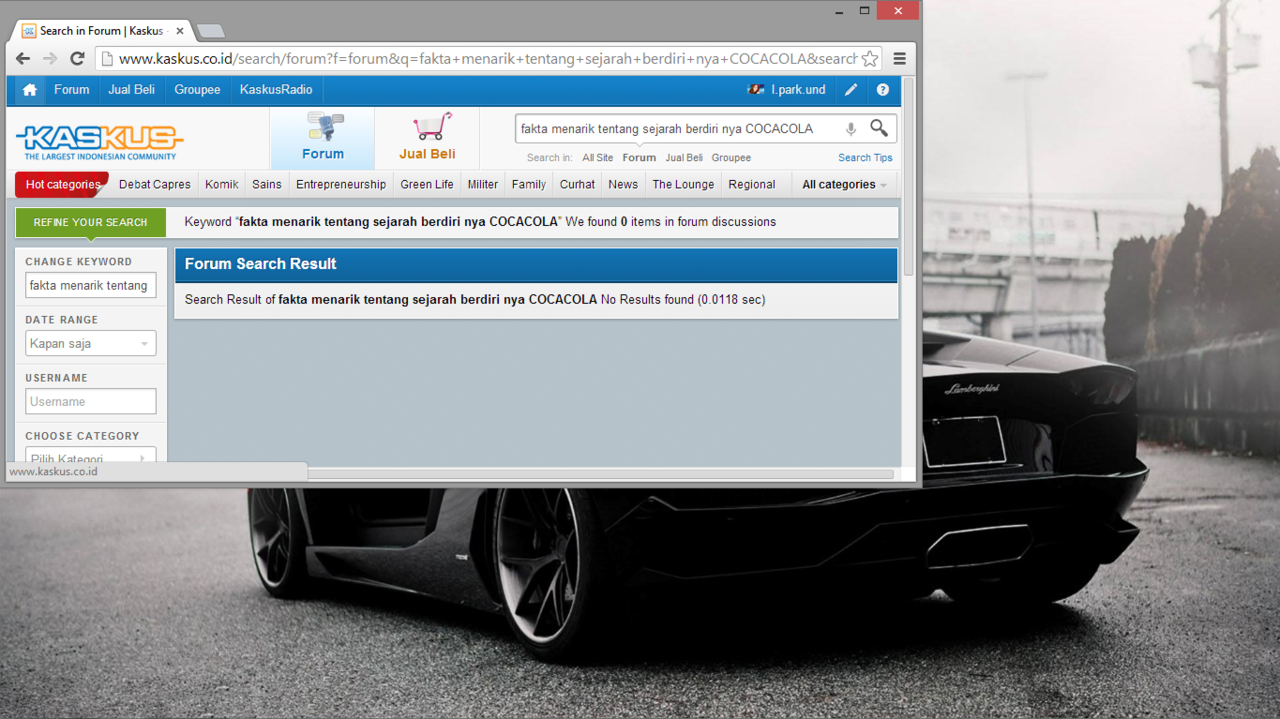
Task: Click the Kaskus home icon
Action: click(30, 90)
